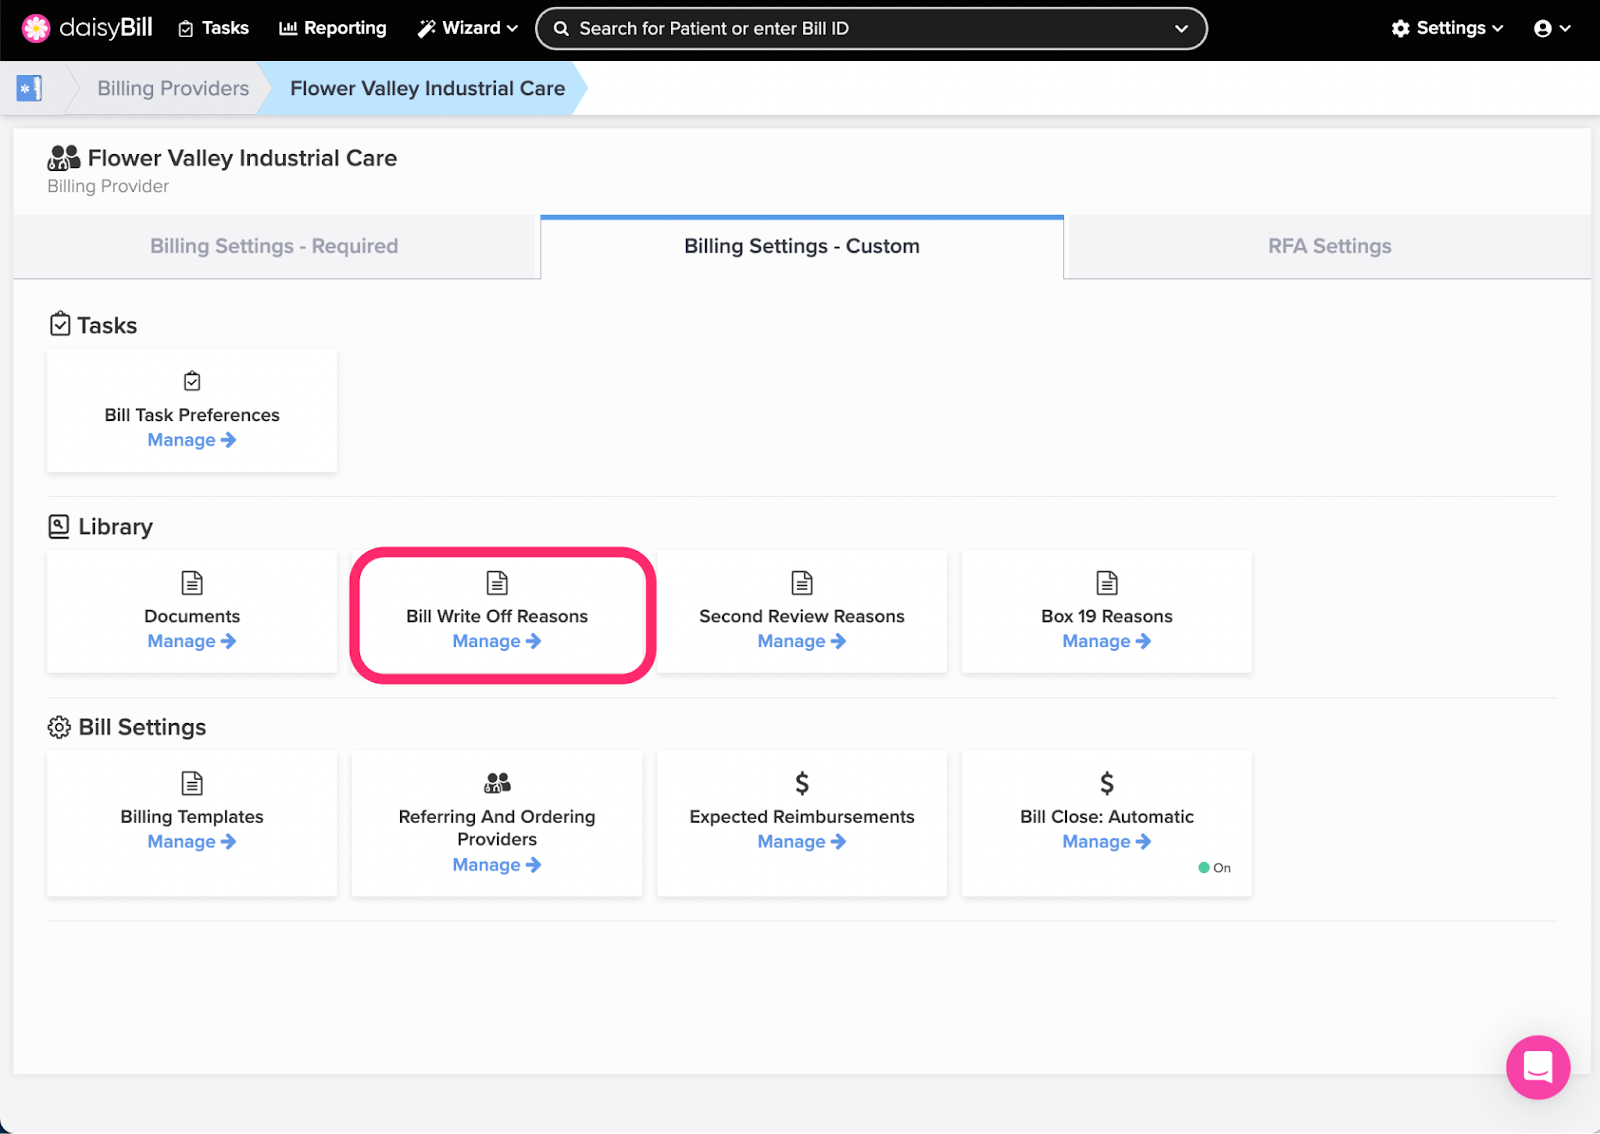The width and height of the screenshot is (1600, 1134).
Task: Manage Expected Reimbursements
Action: click(802, 842)
